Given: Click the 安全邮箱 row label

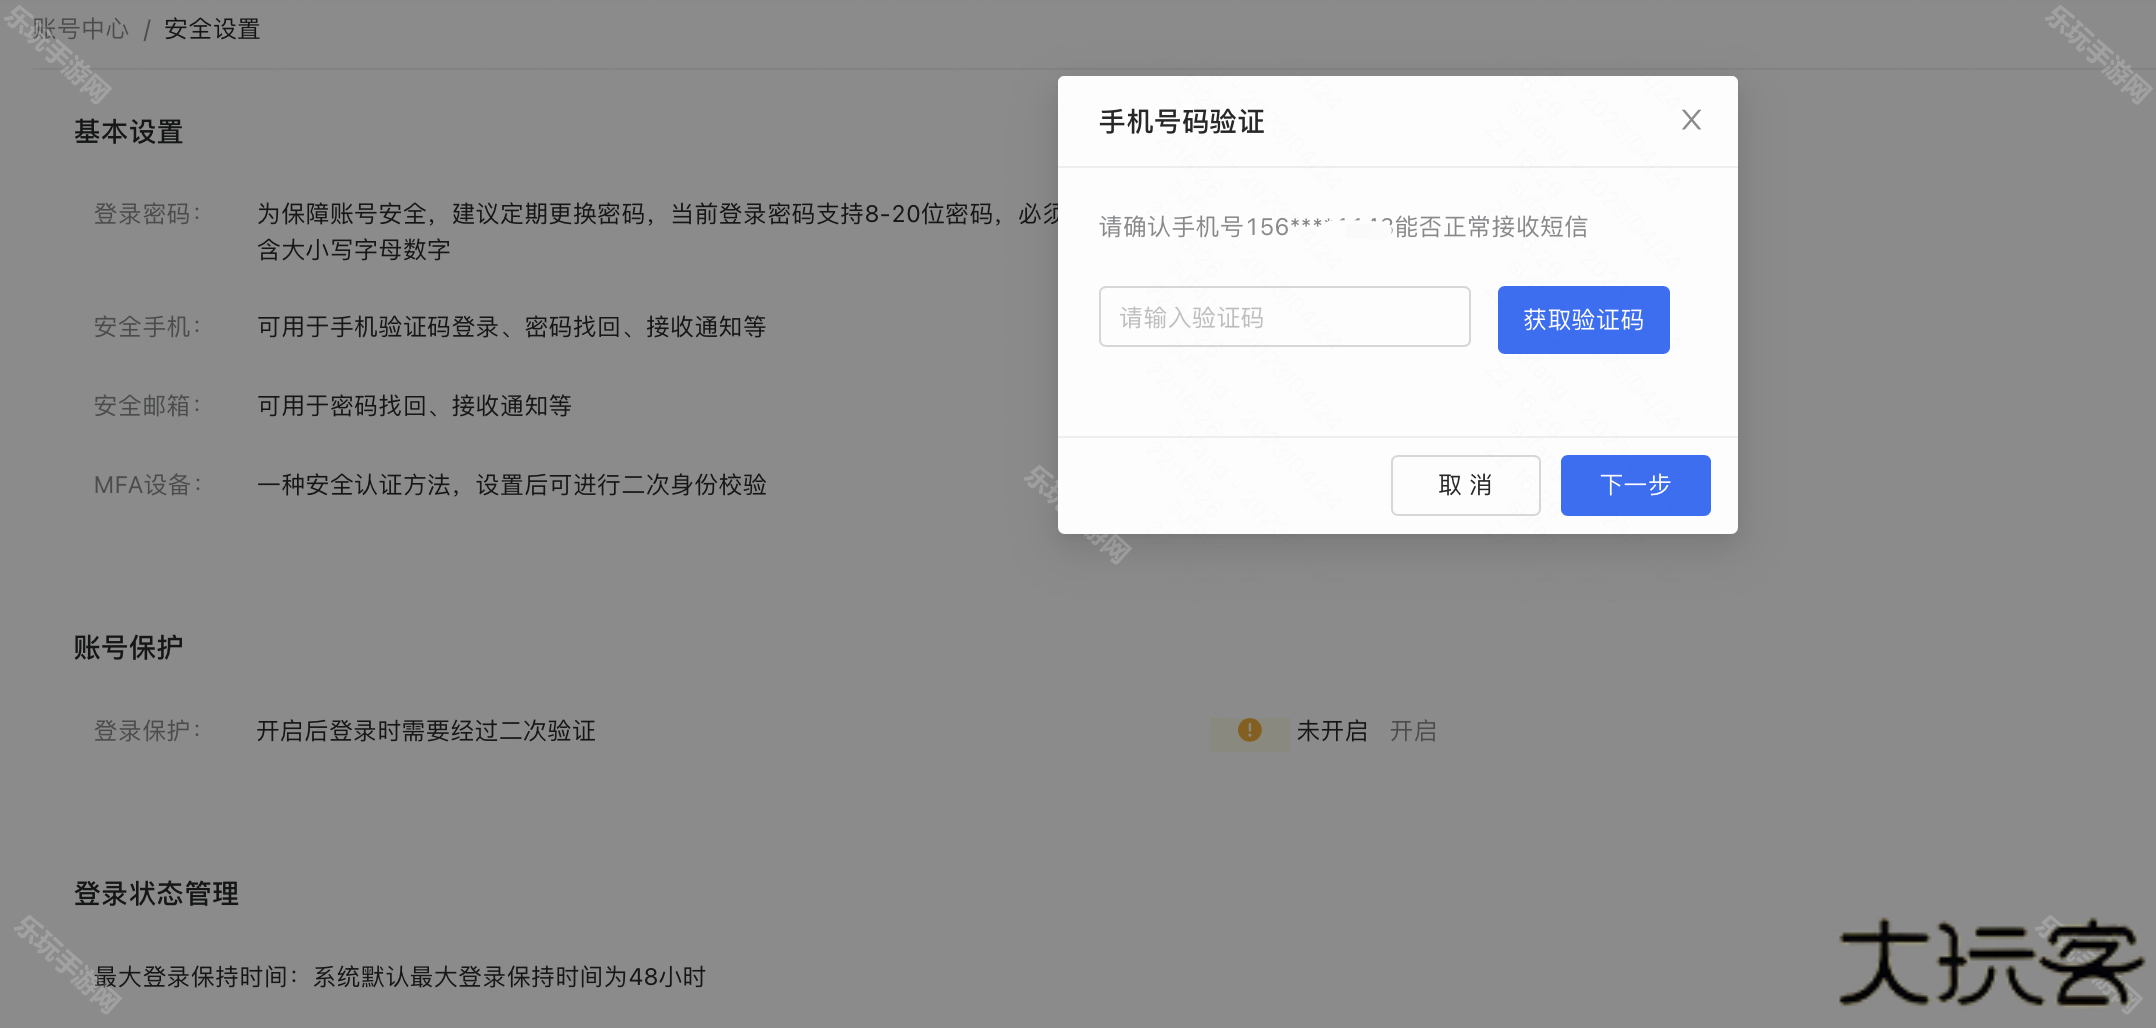Looking at the screenshot, I should click(x=147, y=406).
